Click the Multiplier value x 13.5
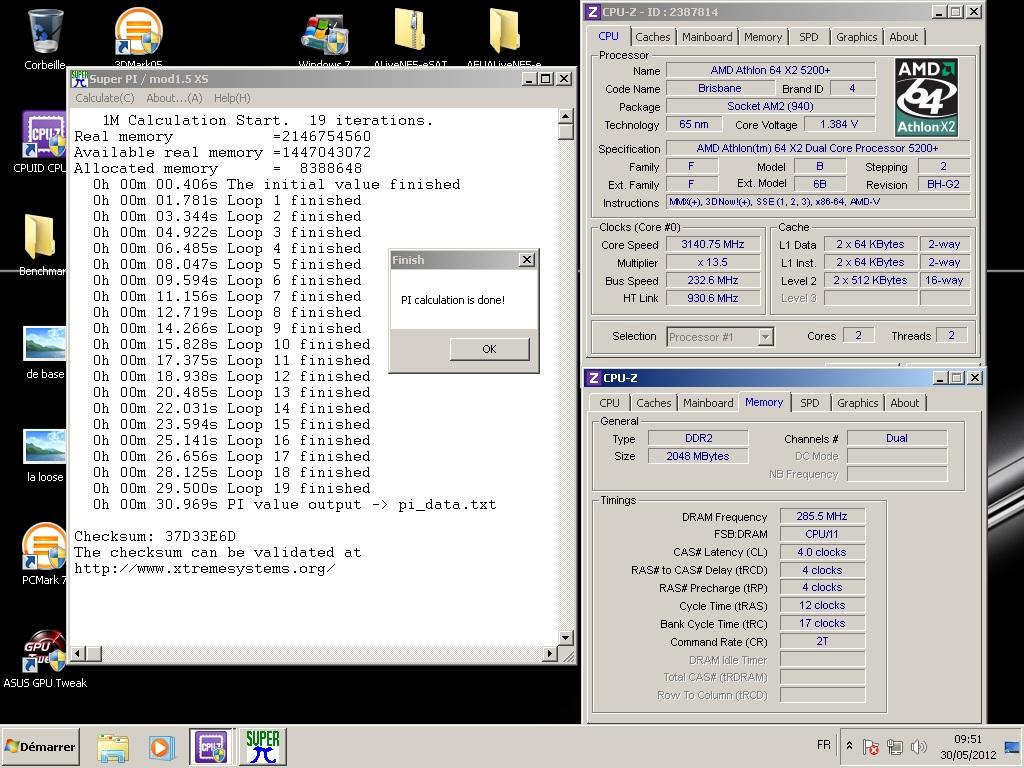The image size is (1024, 768). pyautogui.click(x=713, y=263)
